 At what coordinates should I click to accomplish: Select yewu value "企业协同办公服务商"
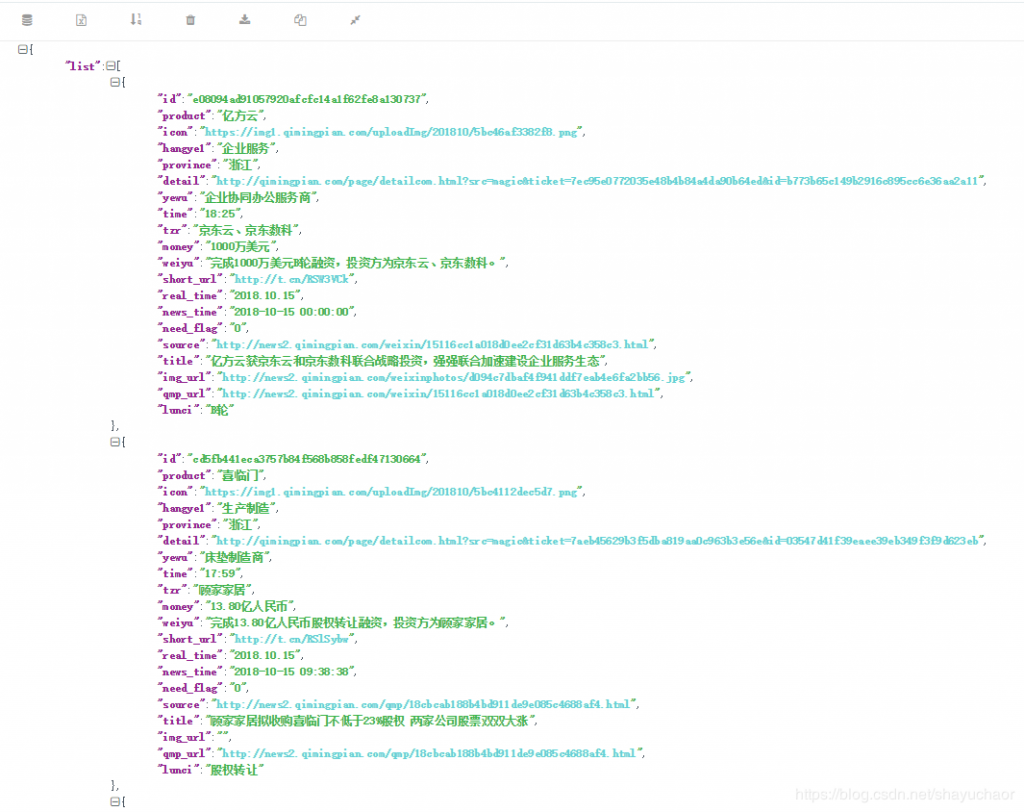click(258, 197)
